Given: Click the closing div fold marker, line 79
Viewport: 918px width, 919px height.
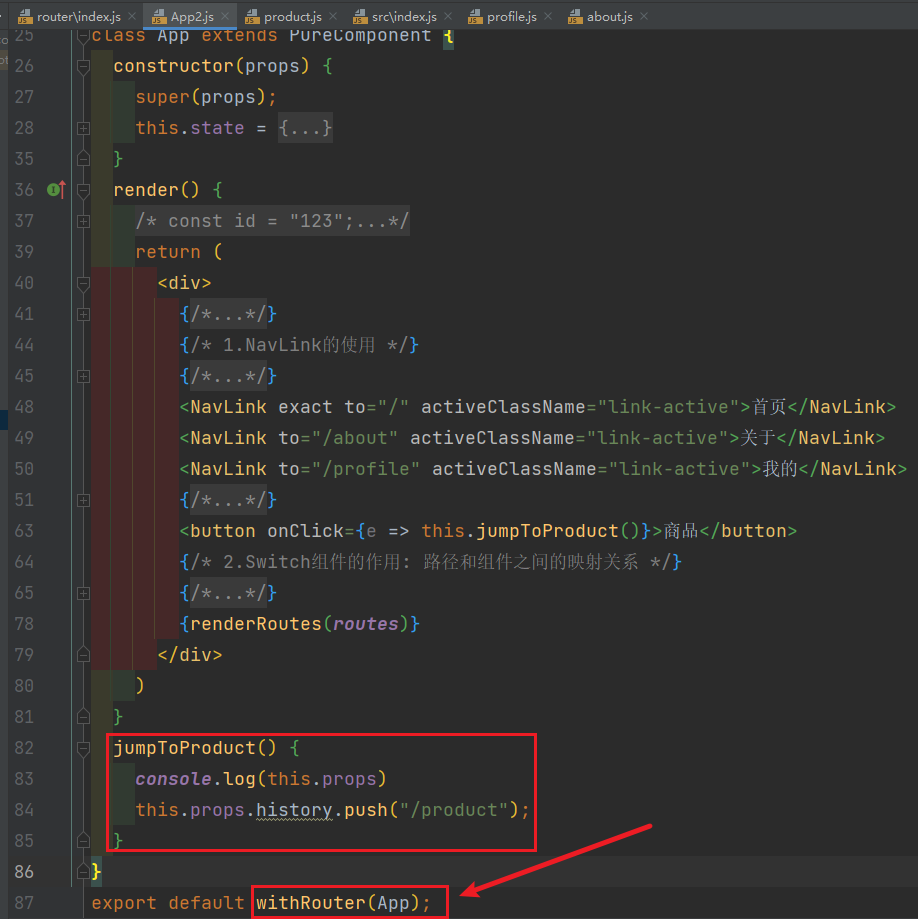Looking at the screenshot, I should (83, 655).
